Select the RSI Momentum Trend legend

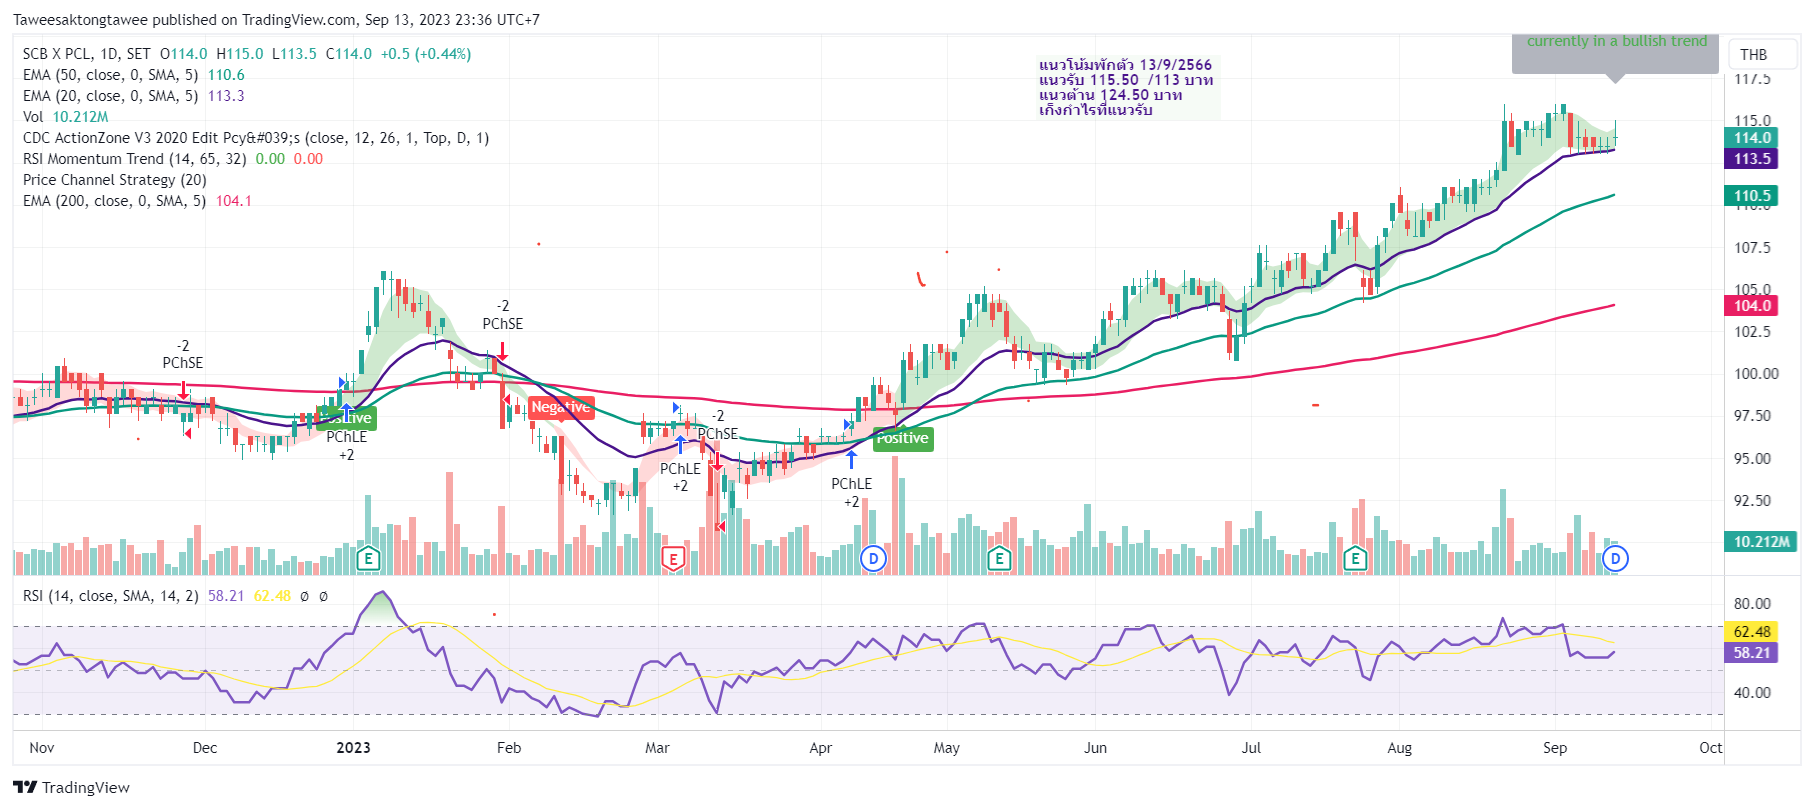click(173, 159)
